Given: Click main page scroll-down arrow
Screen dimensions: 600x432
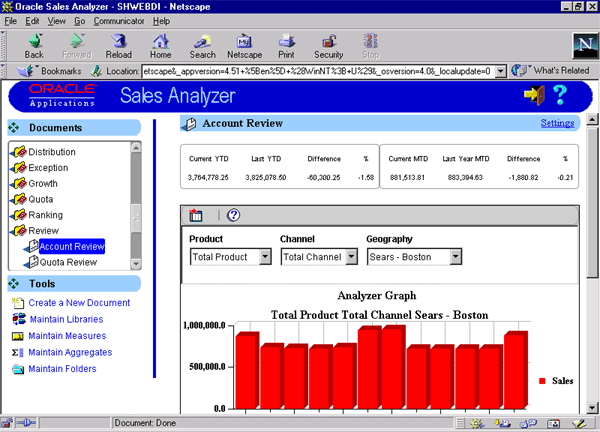Looking at the screenshot, I should 592,408.
